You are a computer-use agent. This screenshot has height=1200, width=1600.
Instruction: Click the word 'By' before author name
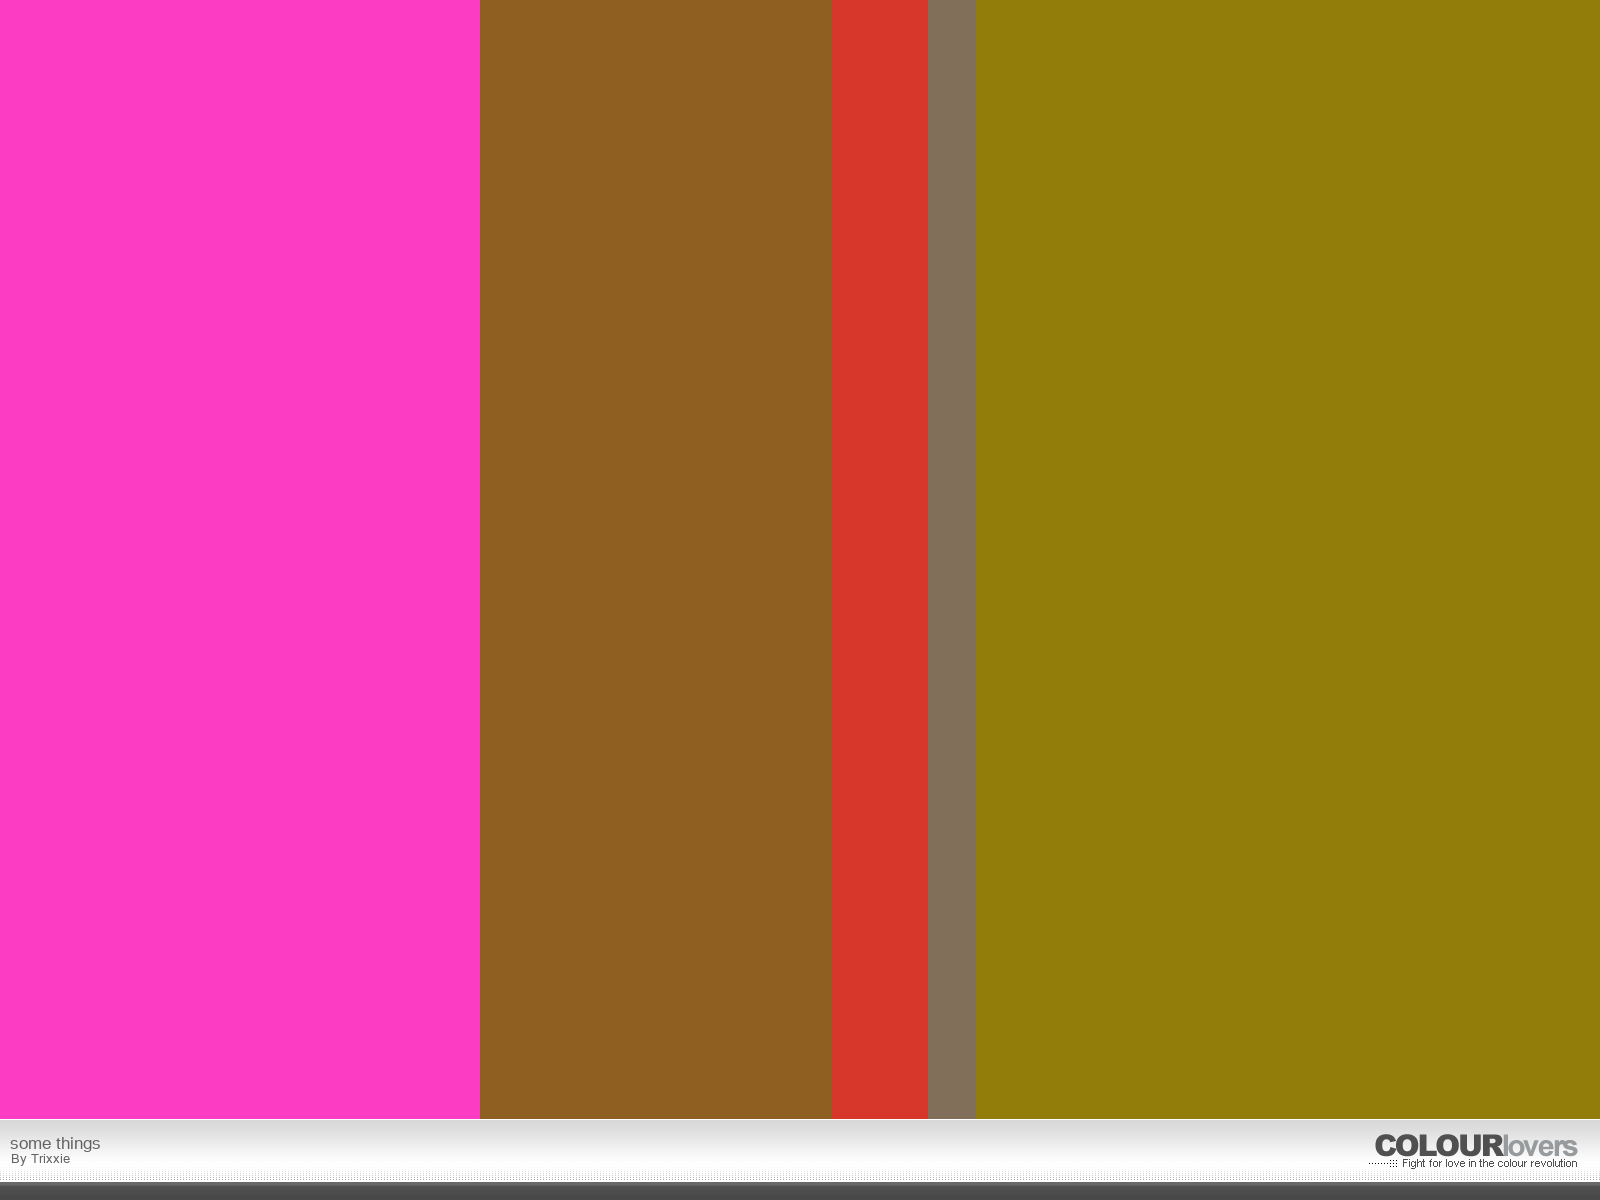19,1159
